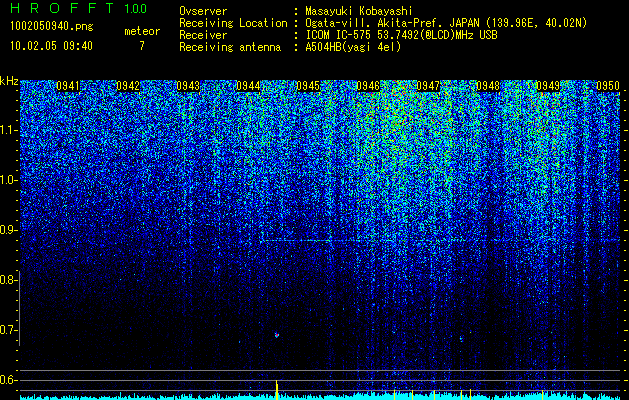629x400 pixels.
Task: Select the date stamp 10.02.05 09:40
Action: coord(51,46)
